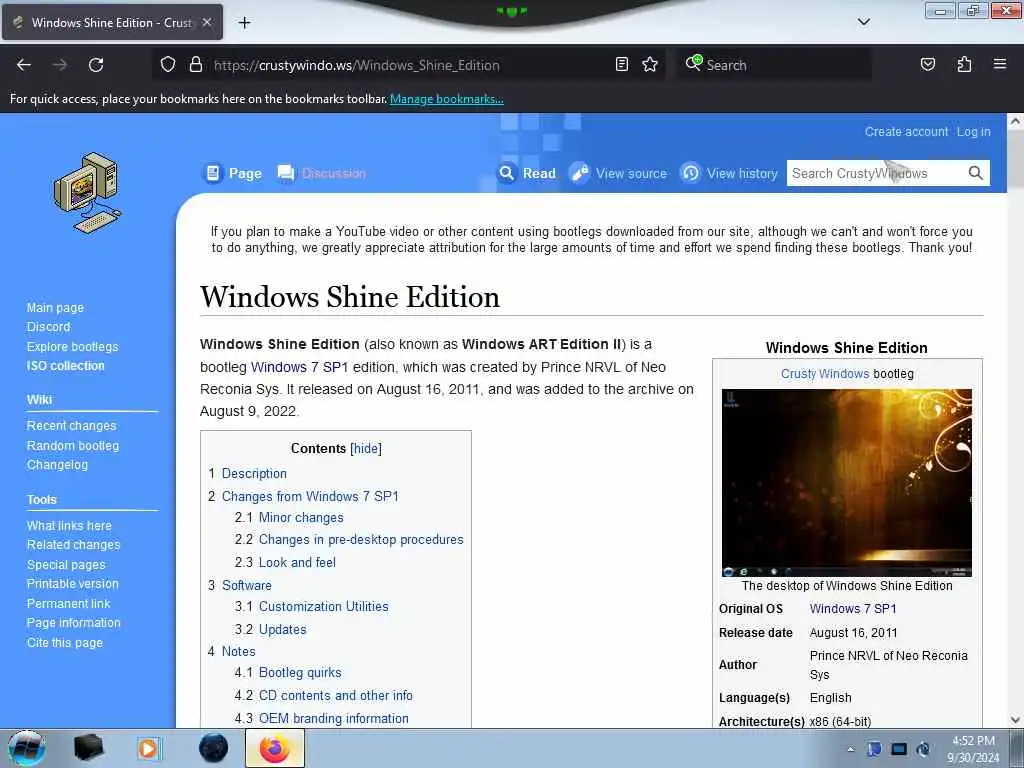Jump to Changes from Windows 7 SP1
This screenshot has height=768, width=1024.
(x=310, y=496)
